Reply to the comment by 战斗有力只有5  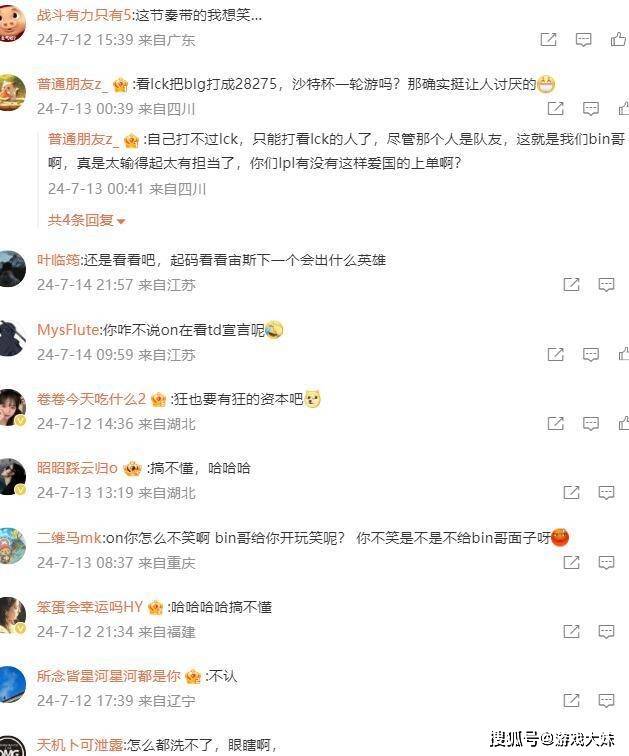[583, 40]
